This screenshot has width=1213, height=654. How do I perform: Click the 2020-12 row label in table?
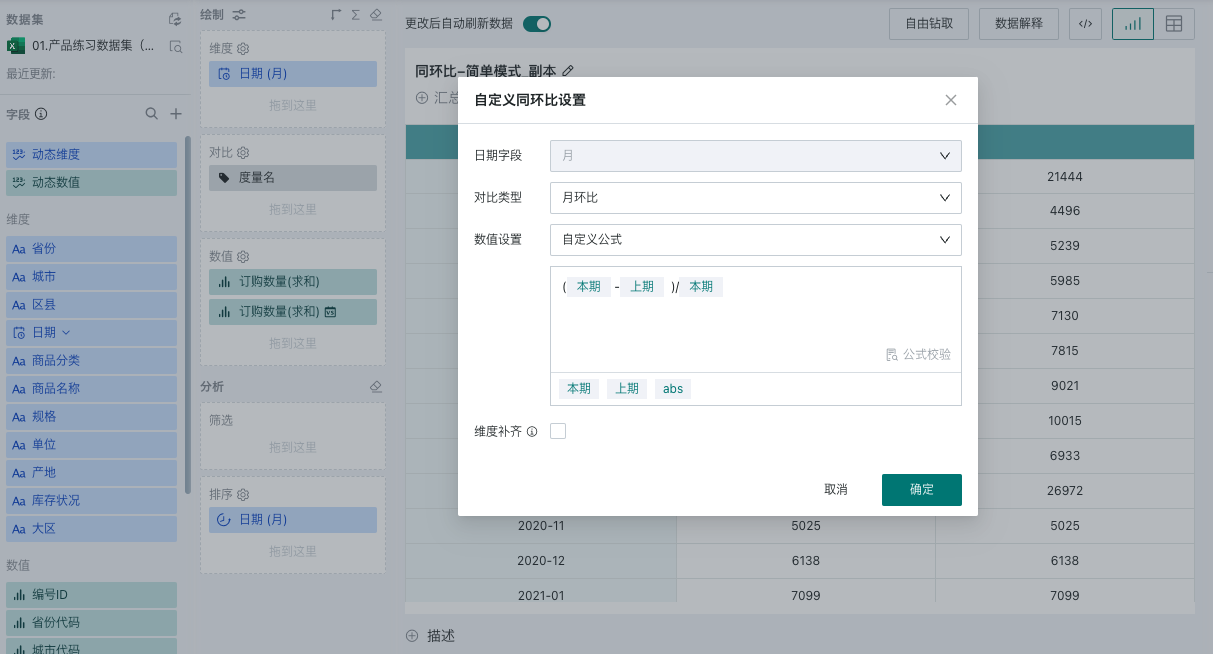tap(541, 561)
